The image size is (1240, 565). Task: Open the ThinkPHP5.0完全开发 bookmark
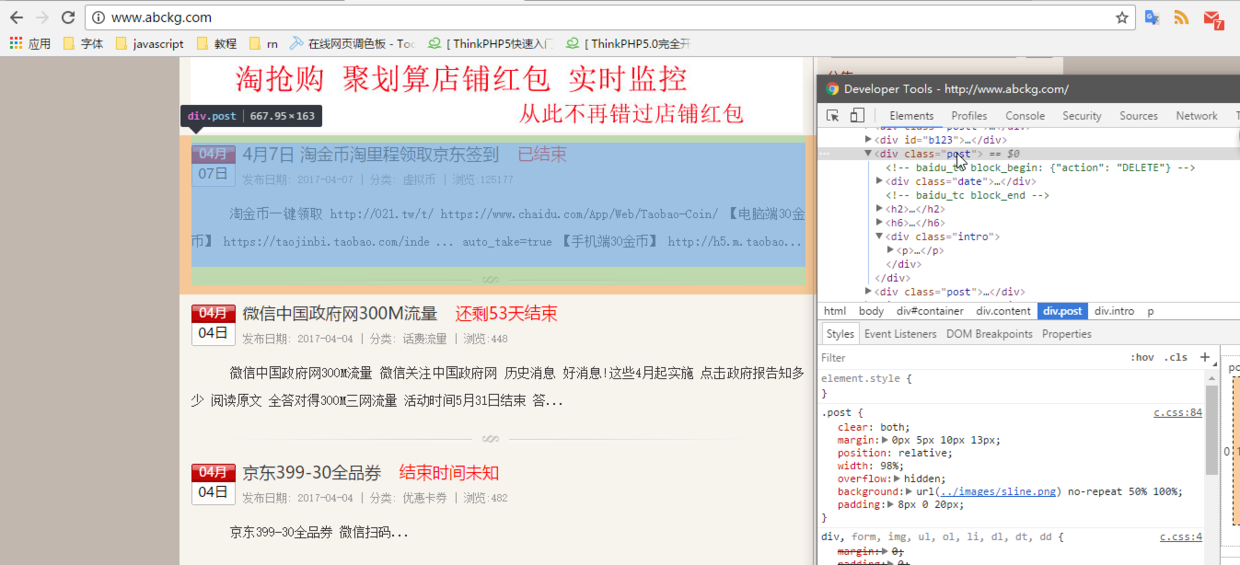(x=628, y=44)
